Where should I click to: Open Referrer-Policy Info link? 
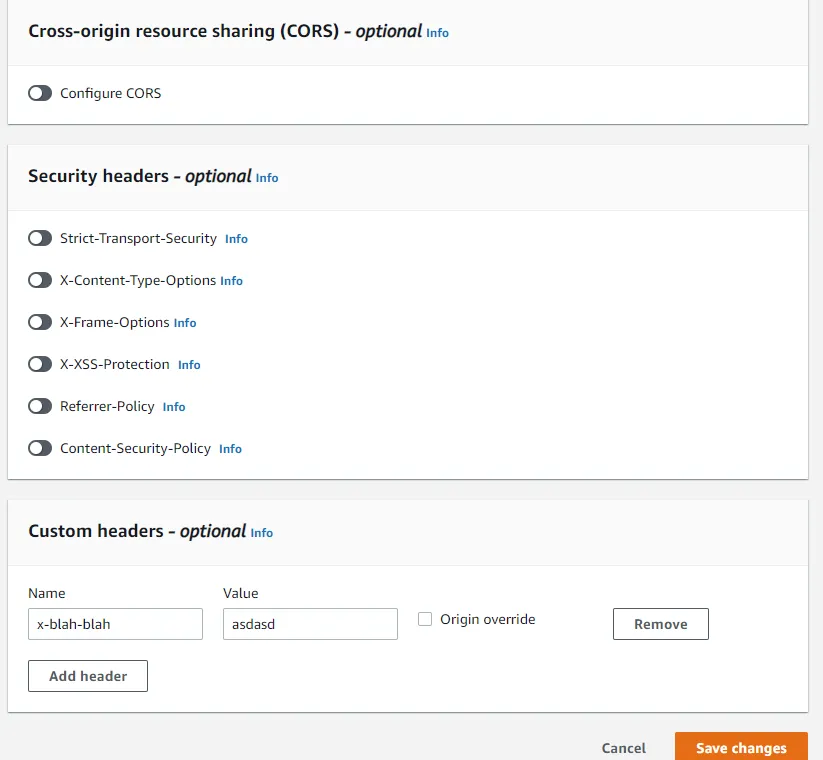pos(174,408)
